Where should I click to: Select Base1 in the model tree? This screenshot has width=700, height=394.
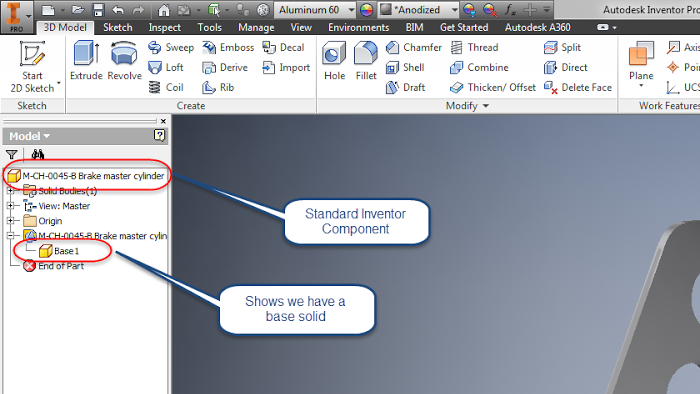[x=59, y=251]
